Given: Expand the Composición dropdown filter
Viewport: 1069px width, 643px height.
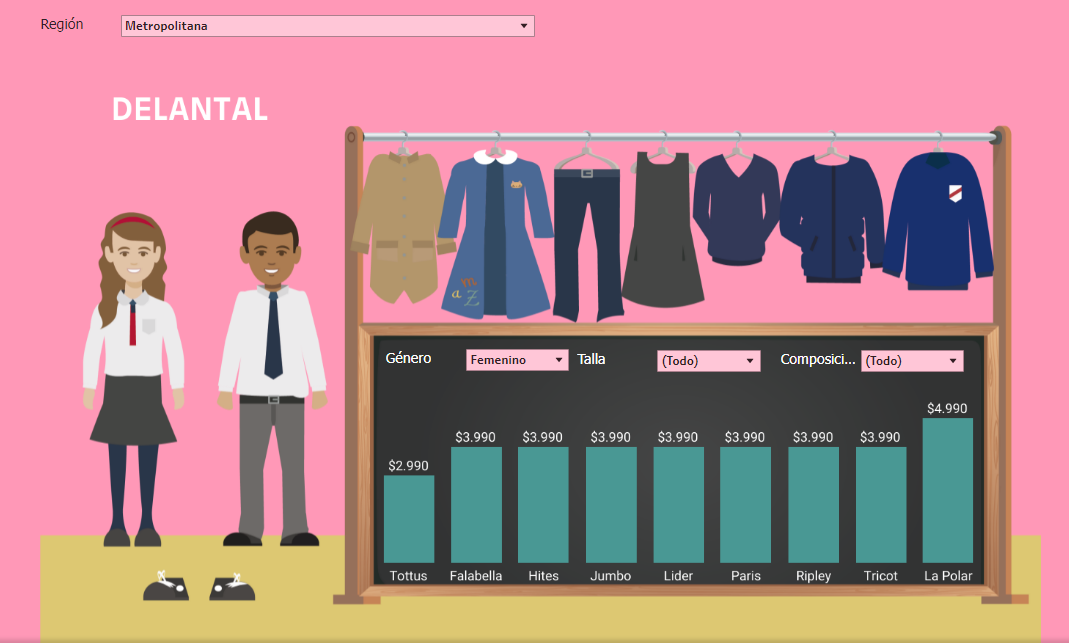Looking at the screenshot, I should [912, 361].
